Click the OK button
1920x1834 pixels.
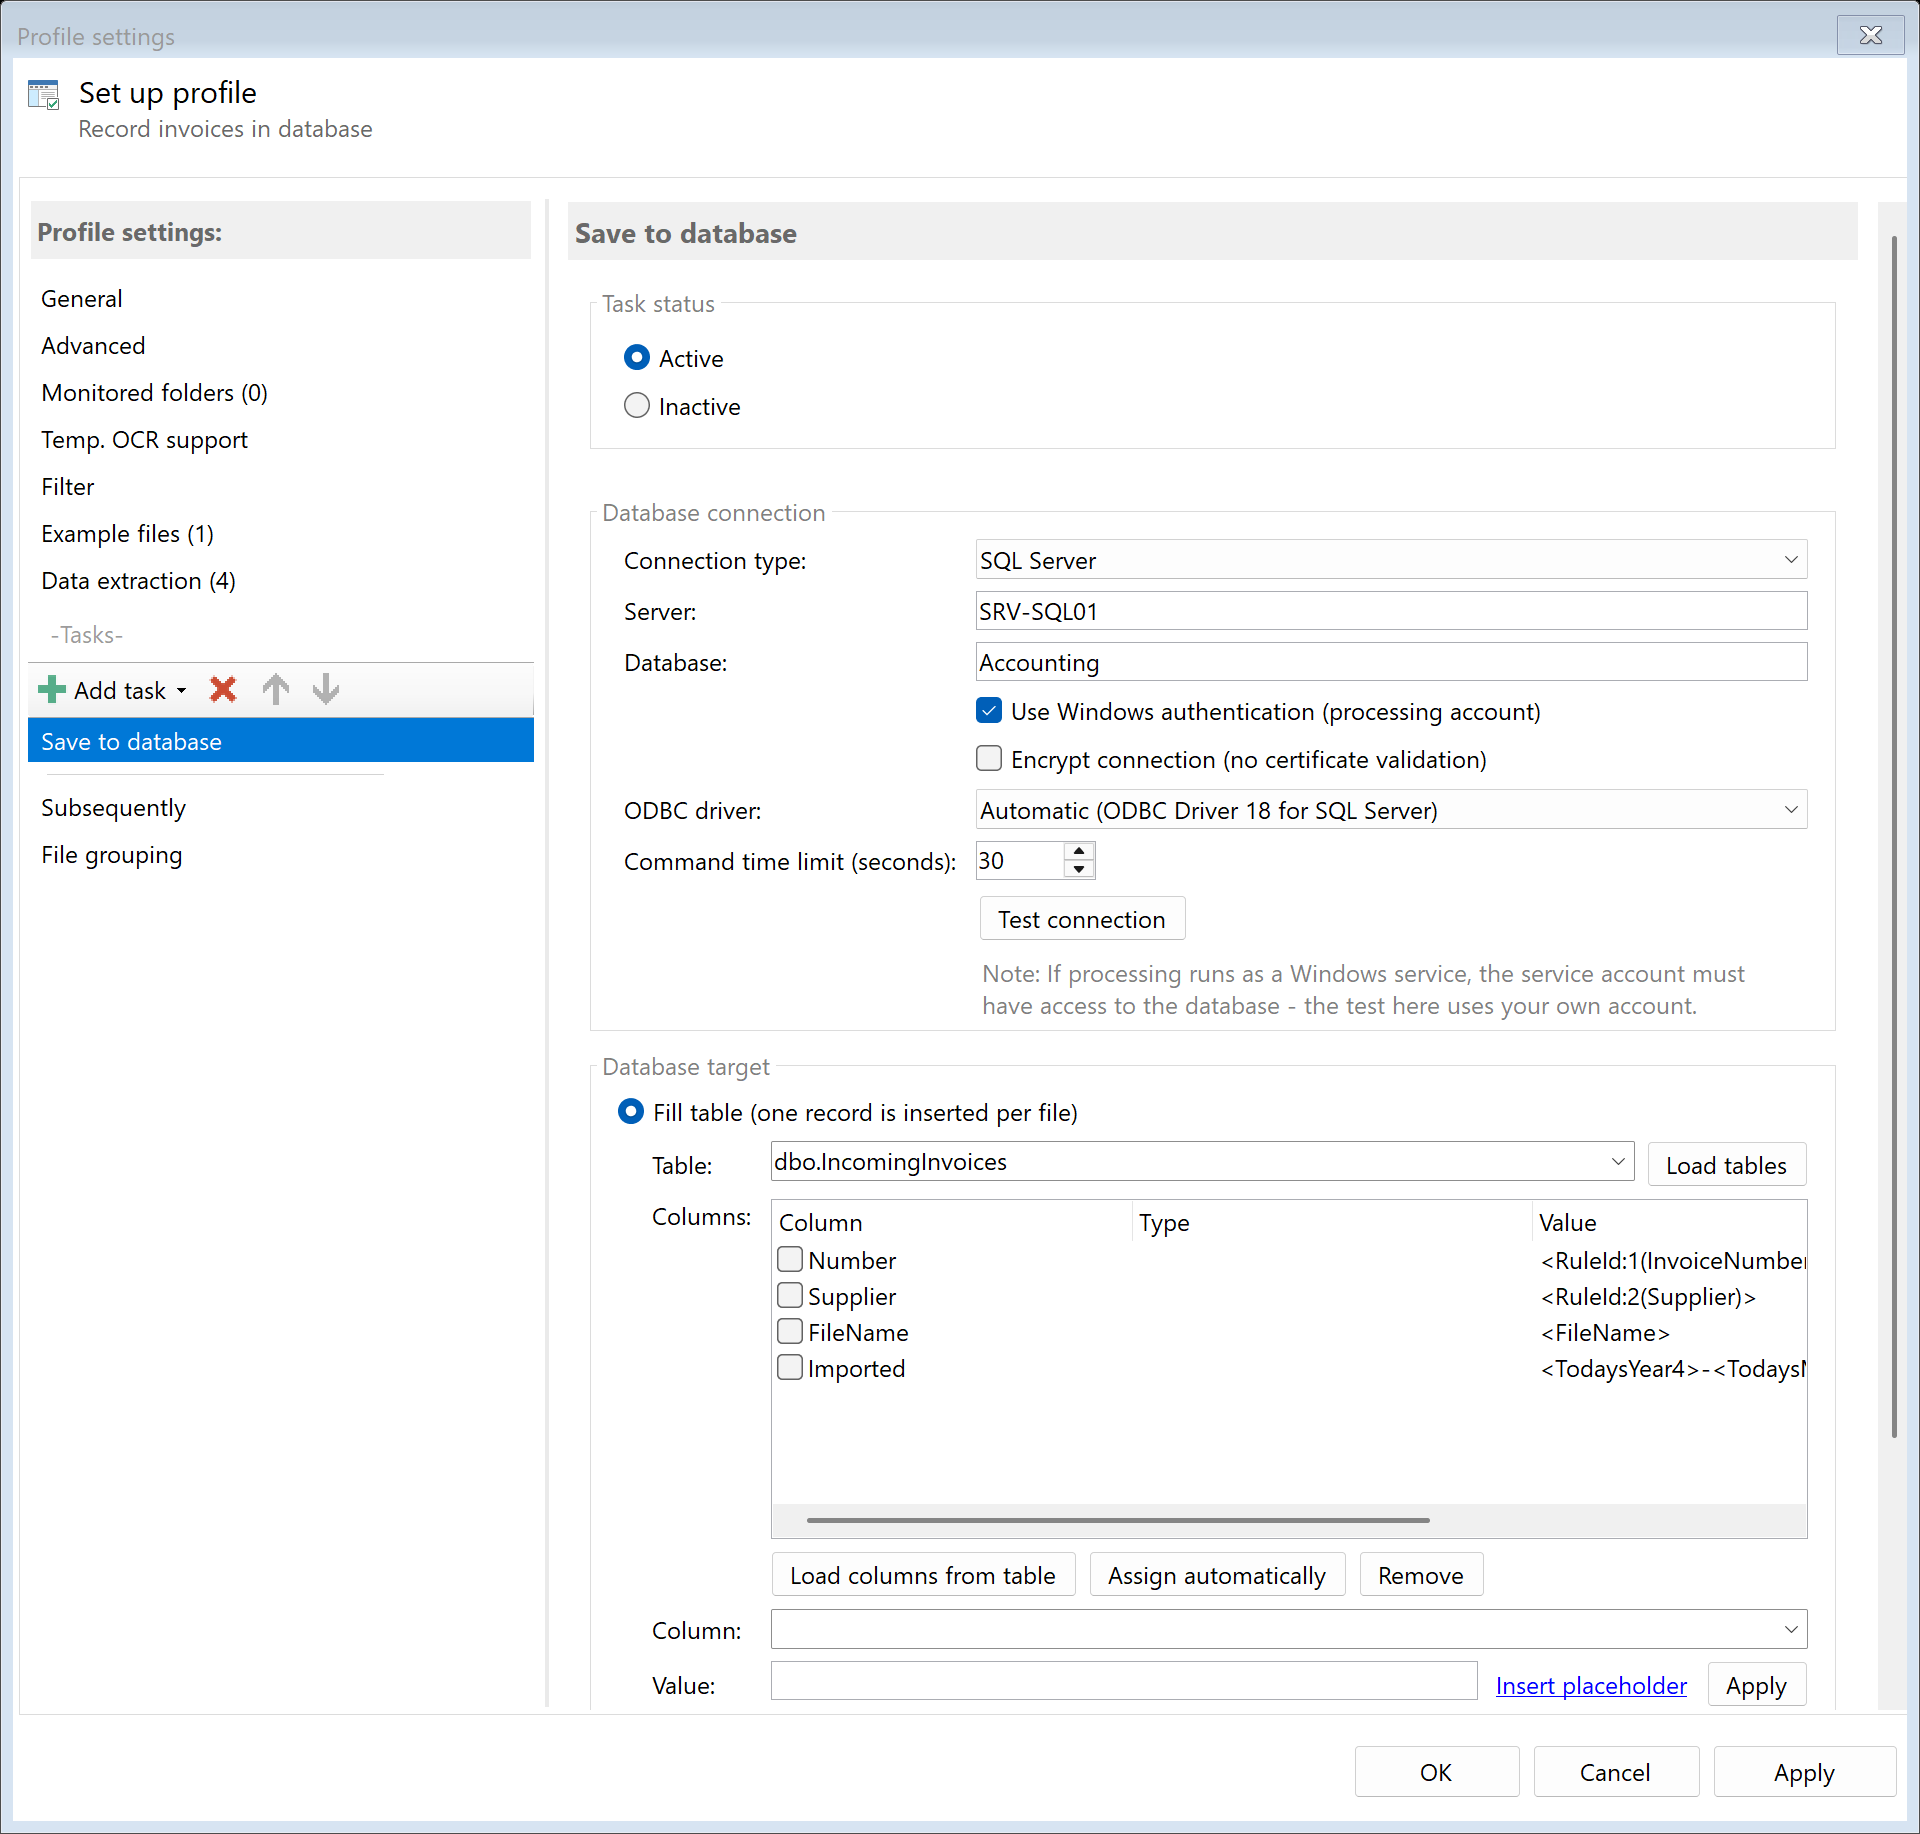pyautogui.click(x=1436, y=1772)
